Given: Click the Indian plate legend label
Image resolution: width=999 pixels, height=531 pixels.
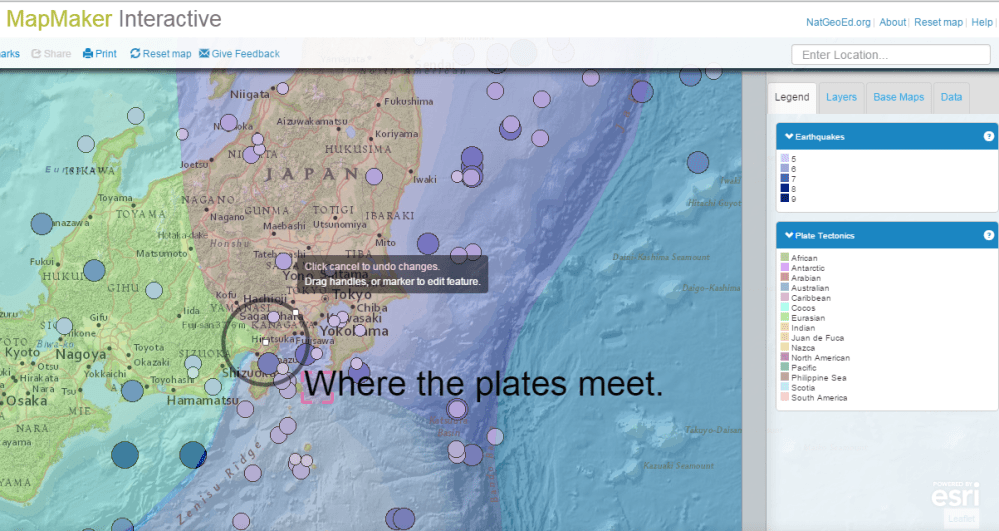Looking at the screenshot, I should [x=803, y=328].
